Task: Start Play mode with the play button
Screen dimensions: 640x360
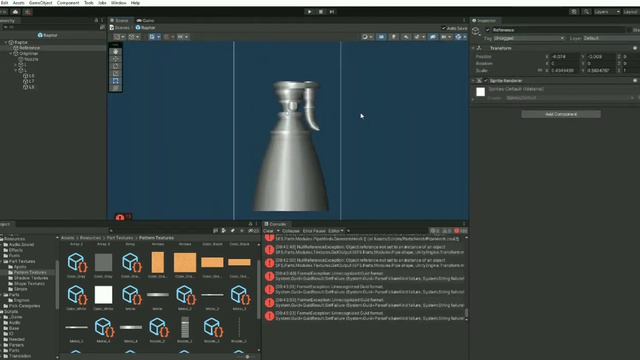Action: 309,12
